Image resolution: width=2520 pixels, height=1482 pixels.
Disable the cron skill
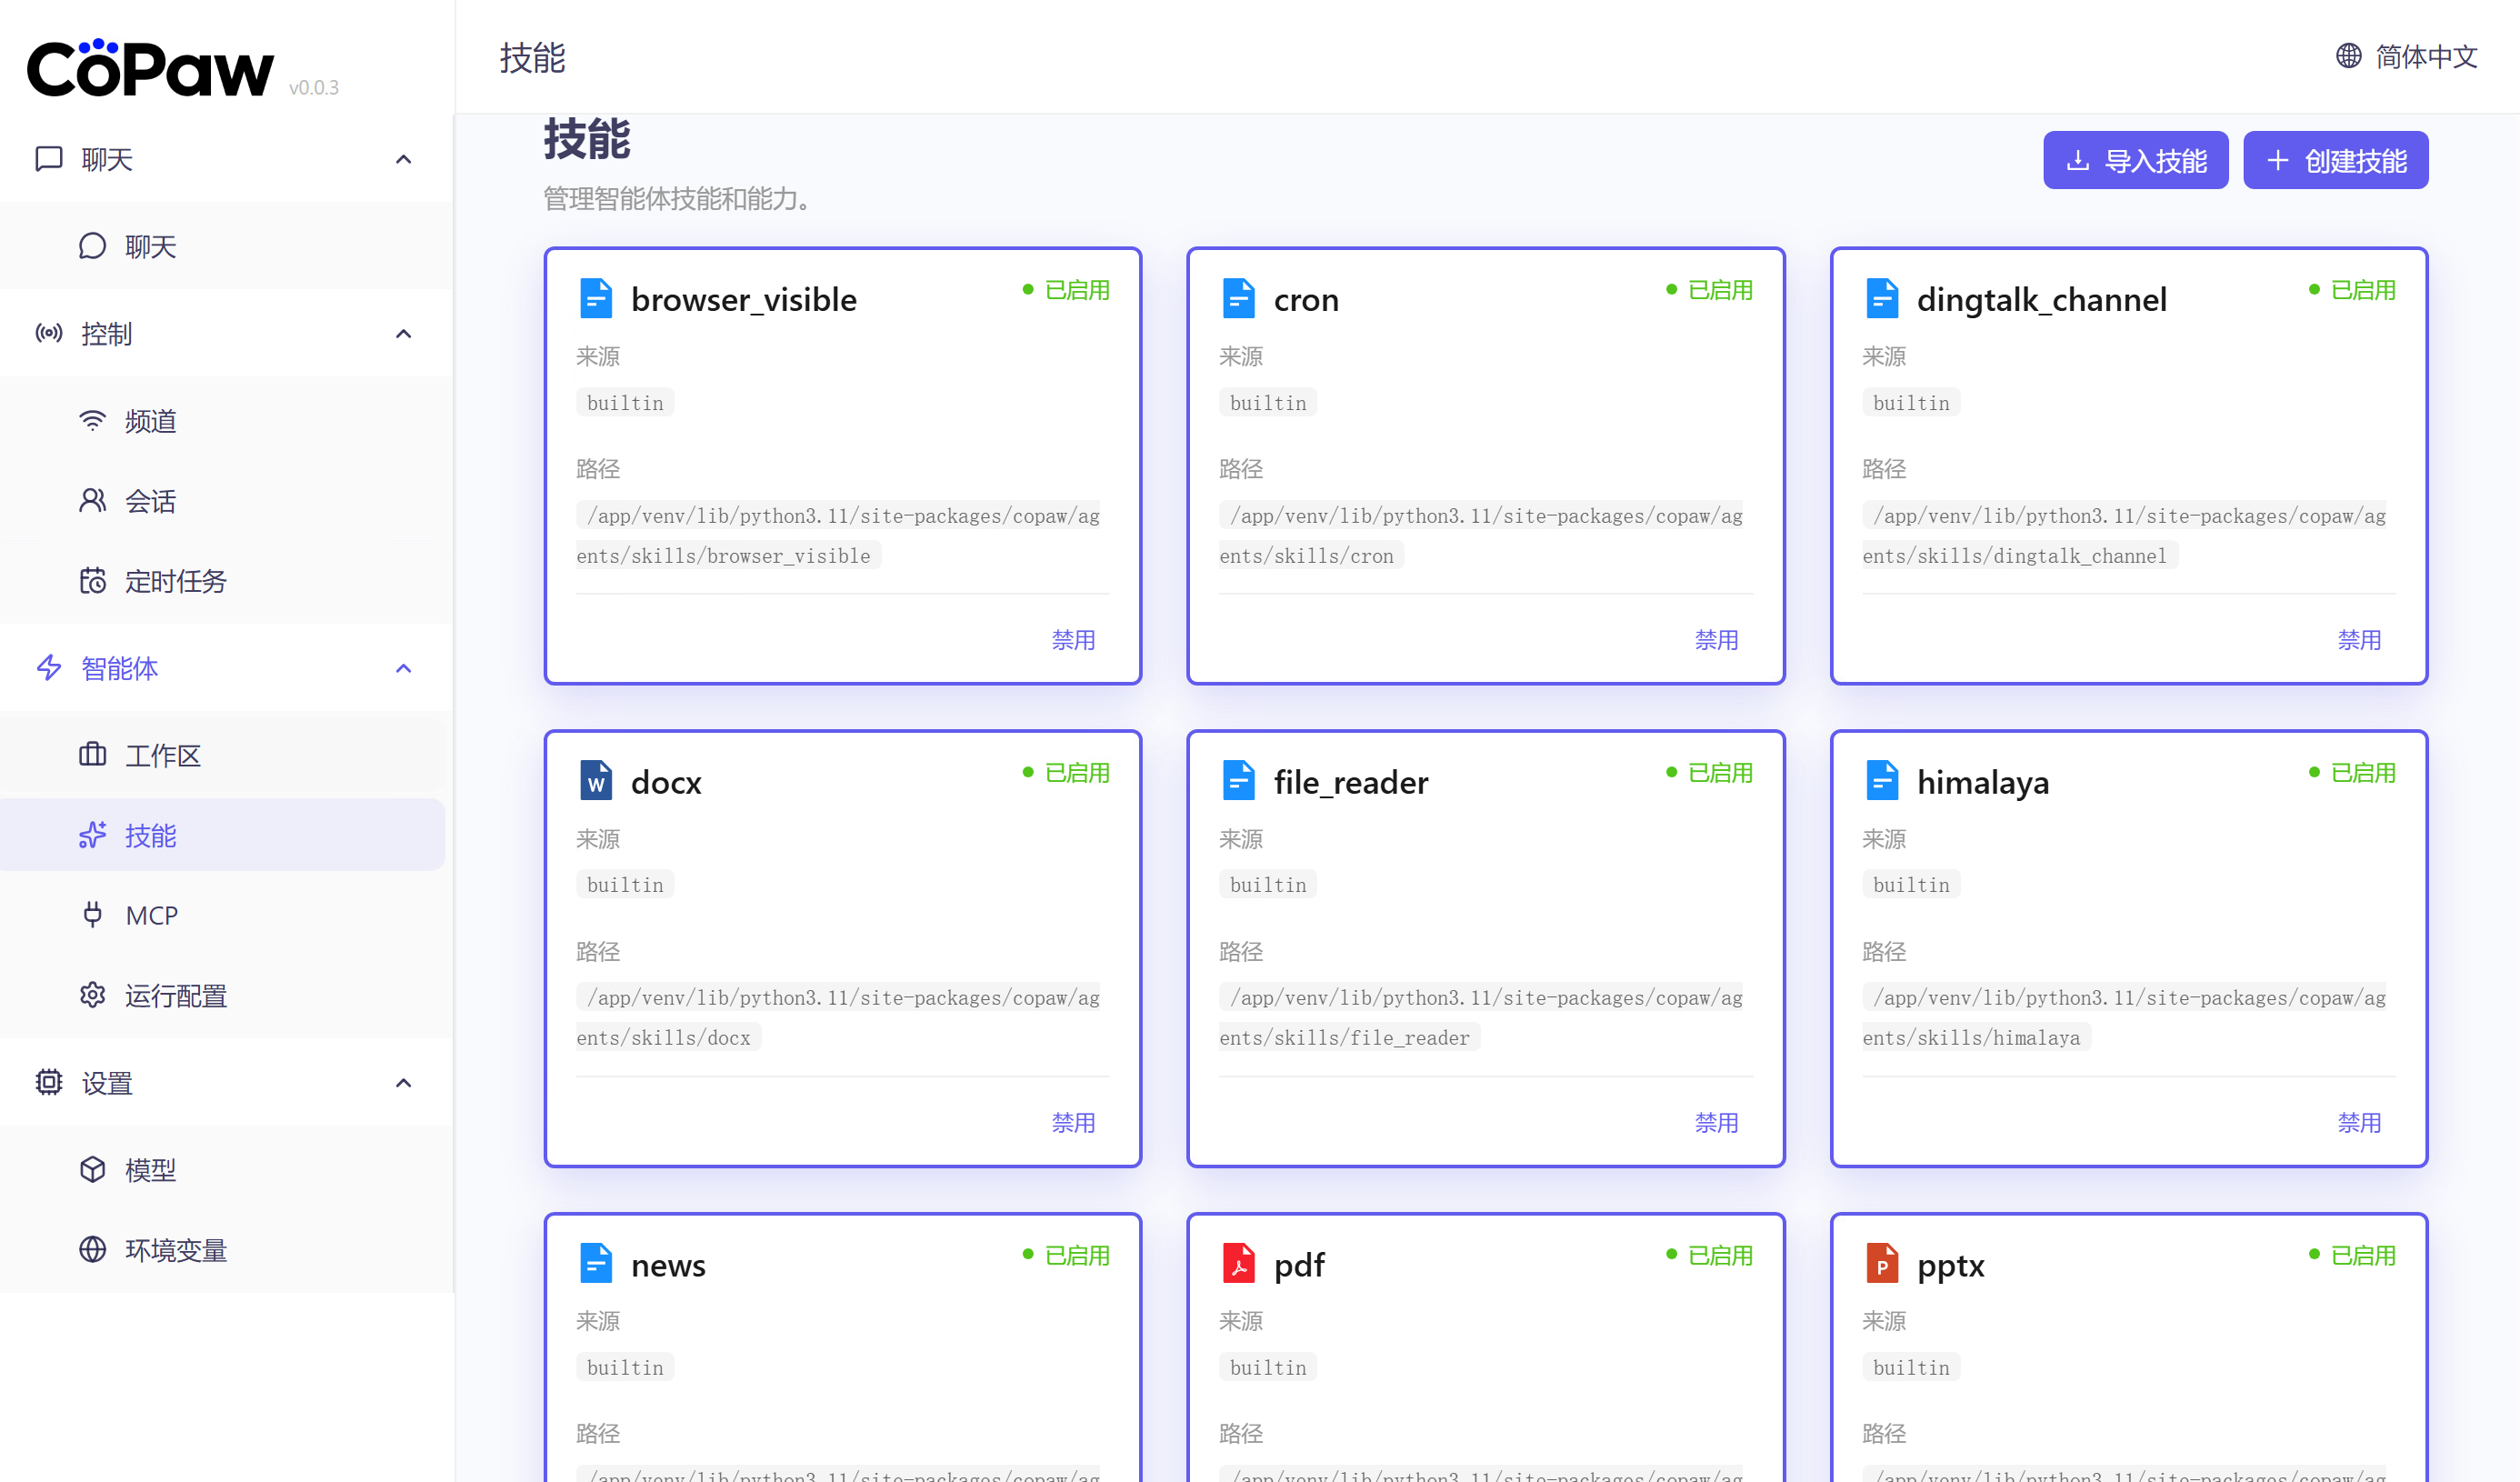pyautogui.click(x=1715, y=639)
